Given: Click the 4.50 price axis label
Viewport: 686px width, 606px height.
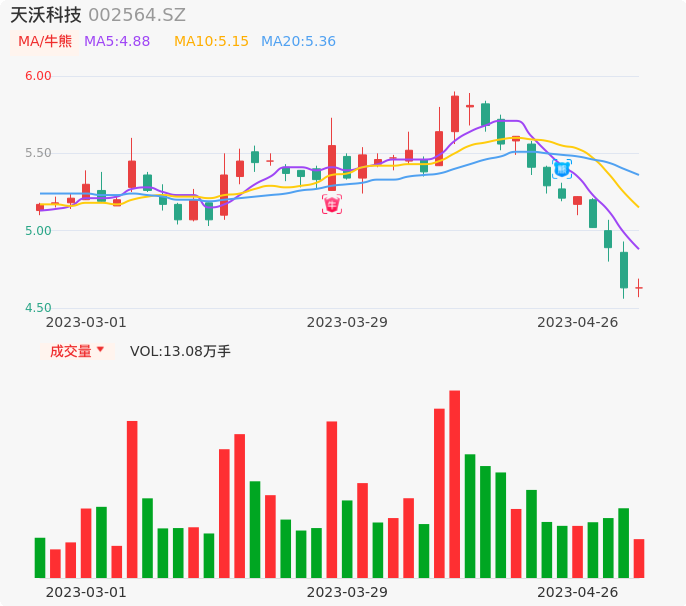Looking at the screenshot, I should coord(38,308).
